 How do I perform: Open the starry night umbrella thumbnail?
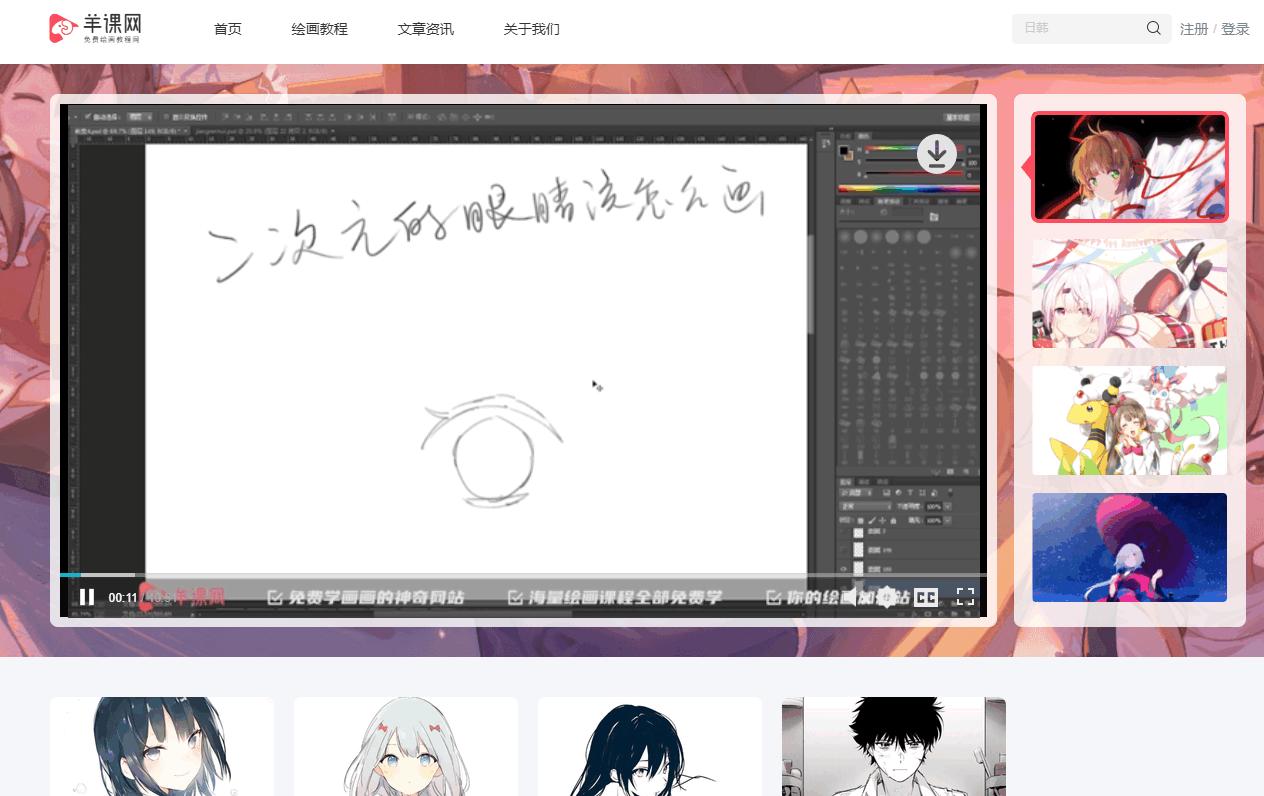coord(1129,547)
